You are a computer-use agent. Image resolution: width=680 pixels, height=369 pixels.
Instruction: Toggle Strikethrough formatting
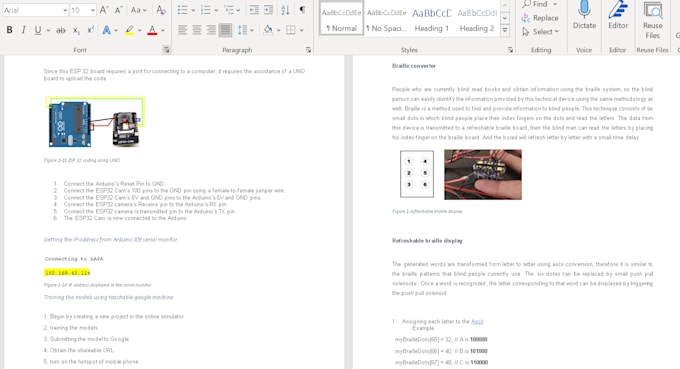[x=61, y=30]
